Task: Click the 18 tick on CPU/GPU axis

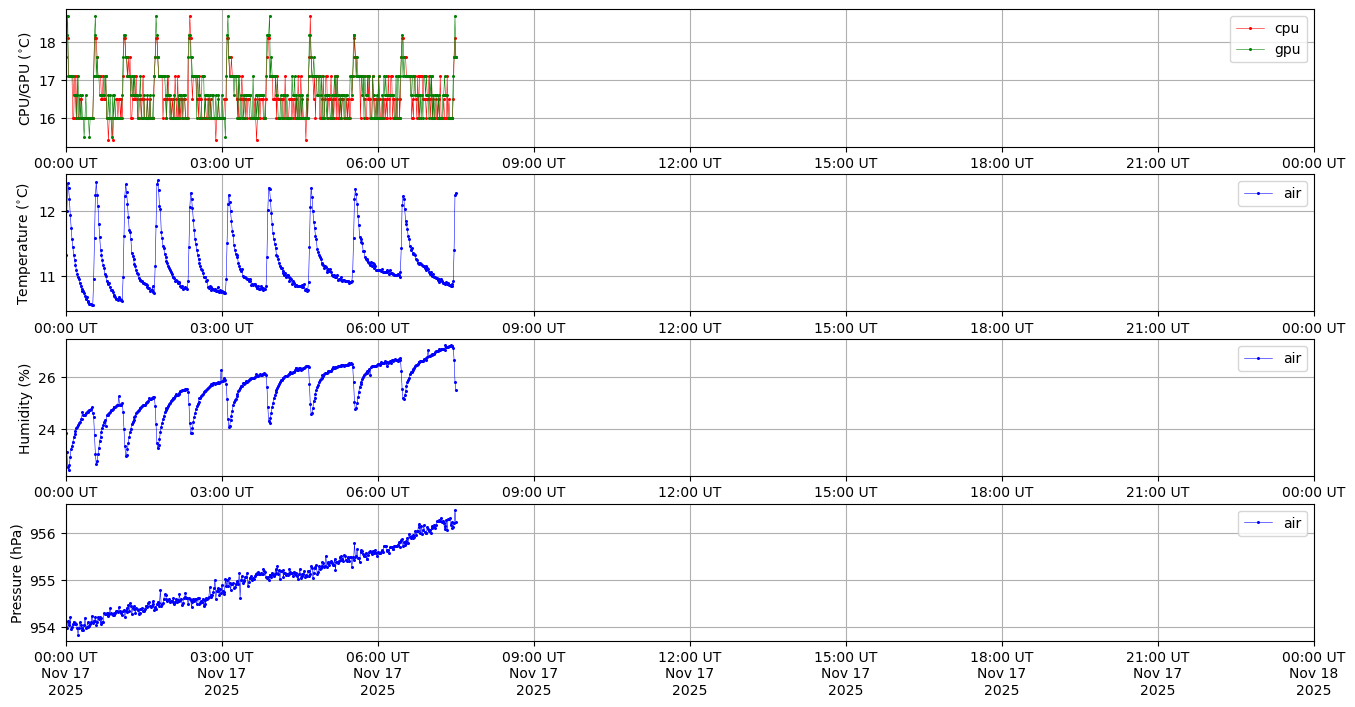Action: (x=47, y=42)
